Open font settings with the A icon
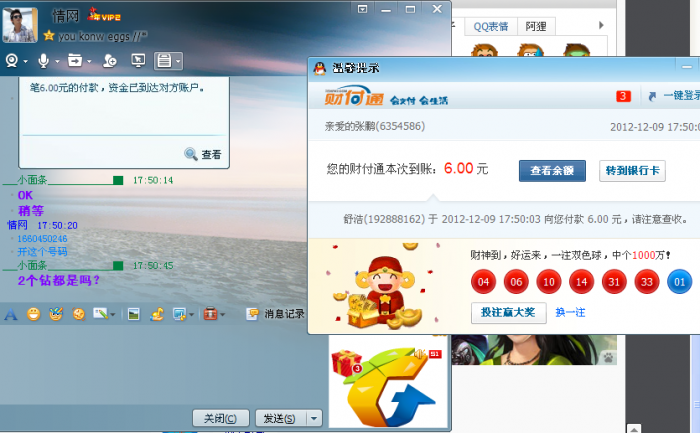Image resolution: width=700 pixels, height=433 pixels. click(11, 314)
